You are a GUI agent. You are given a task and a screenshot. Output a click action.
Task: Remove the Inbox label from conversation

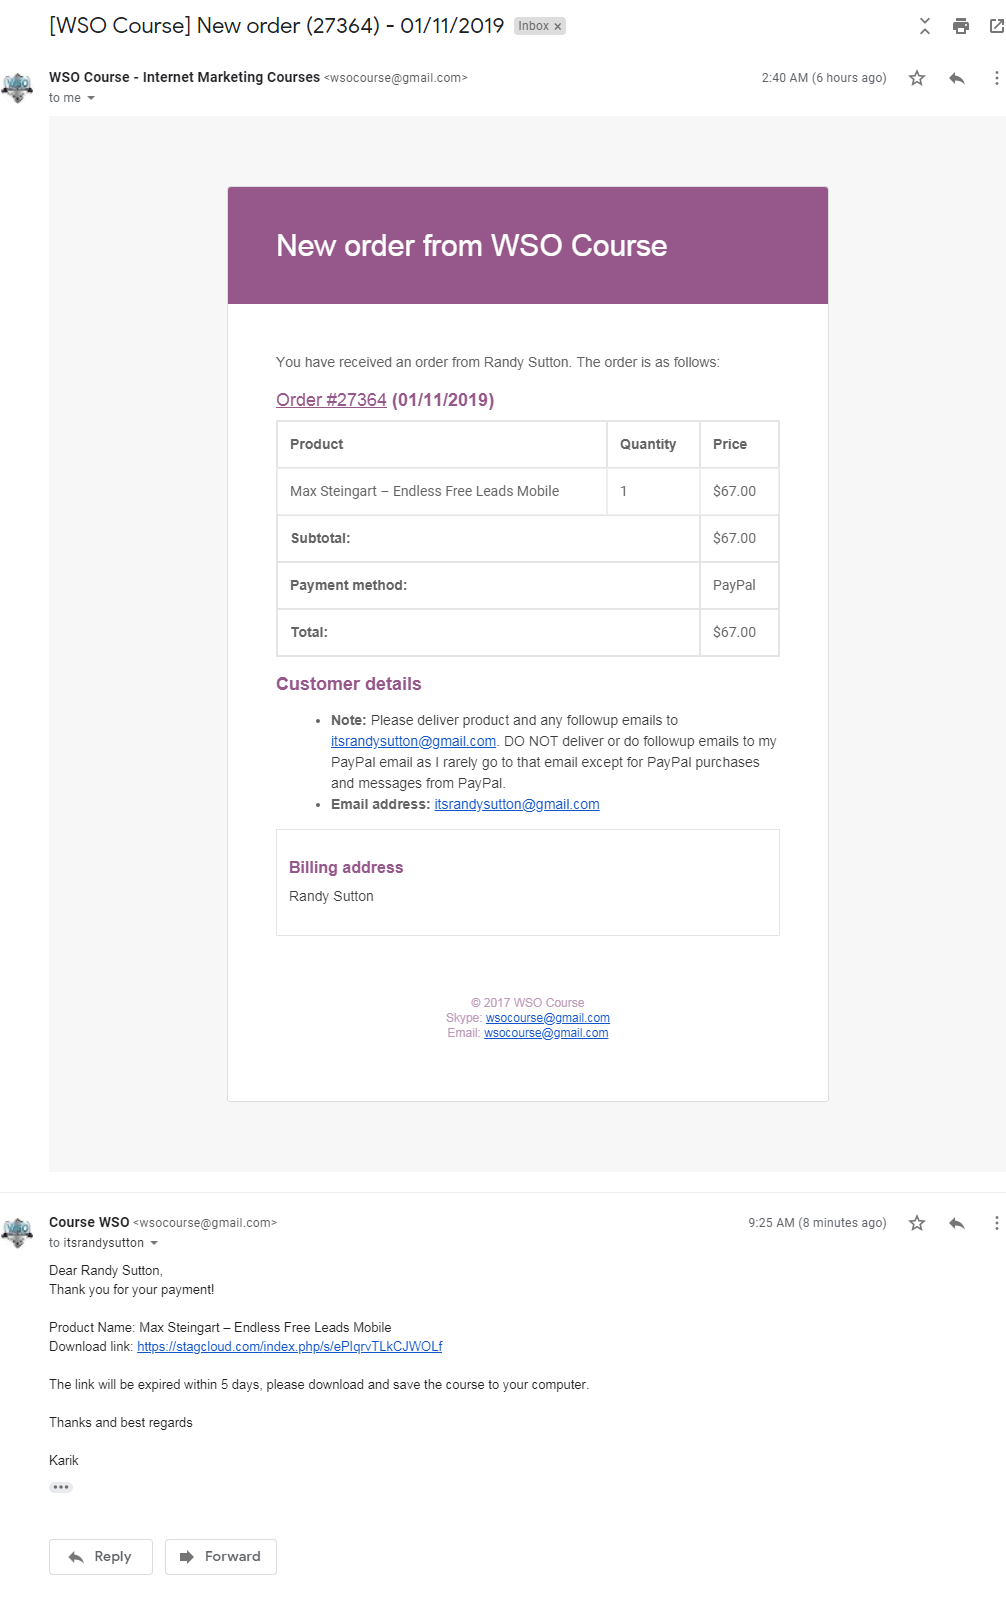pos(558,27)
